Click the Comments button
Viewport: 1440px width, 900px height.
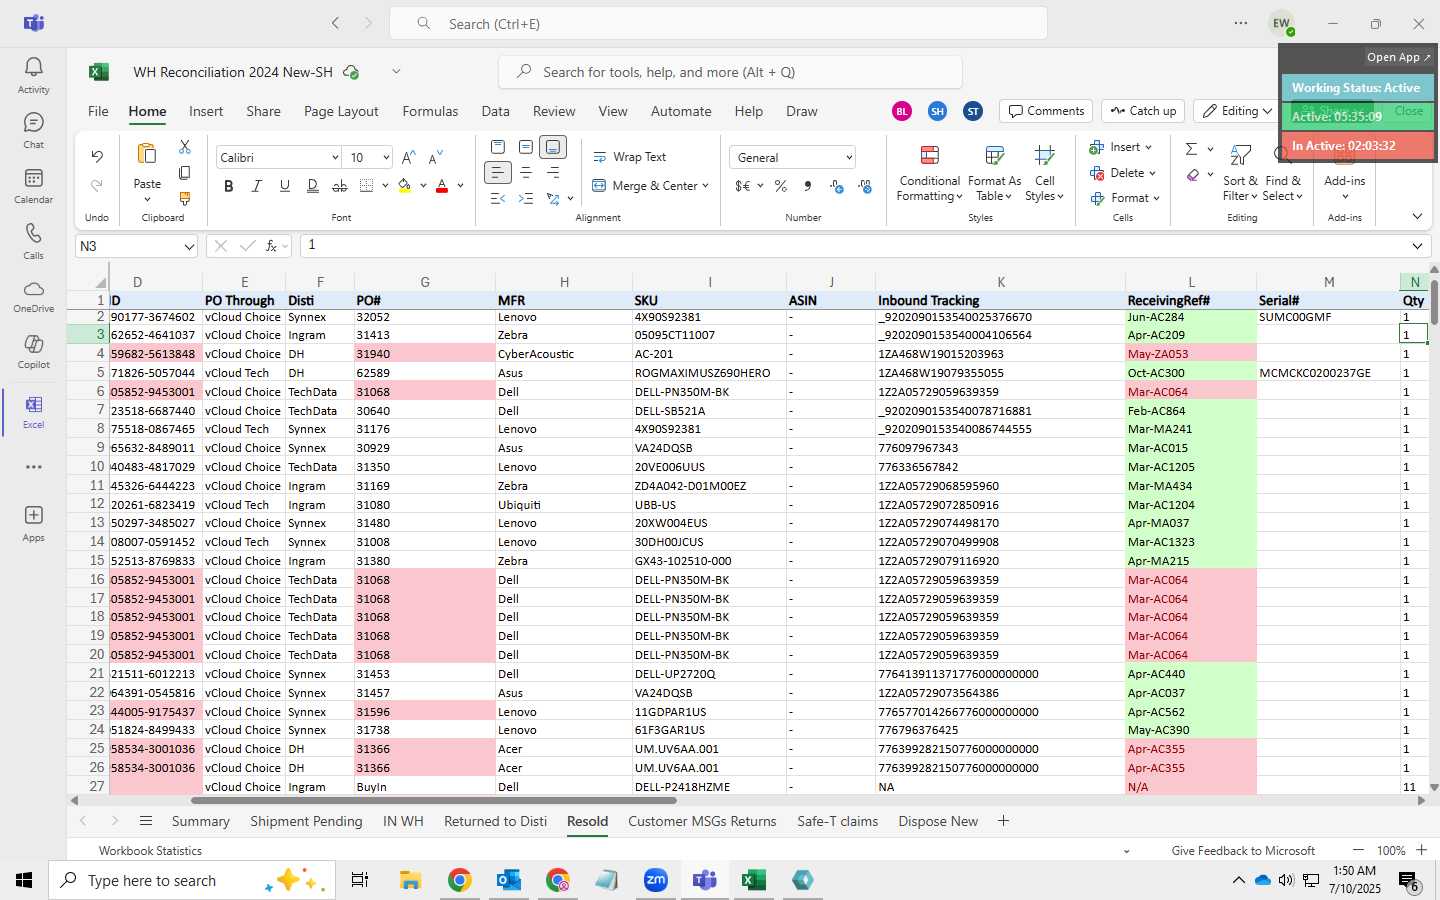point(1046,111)
